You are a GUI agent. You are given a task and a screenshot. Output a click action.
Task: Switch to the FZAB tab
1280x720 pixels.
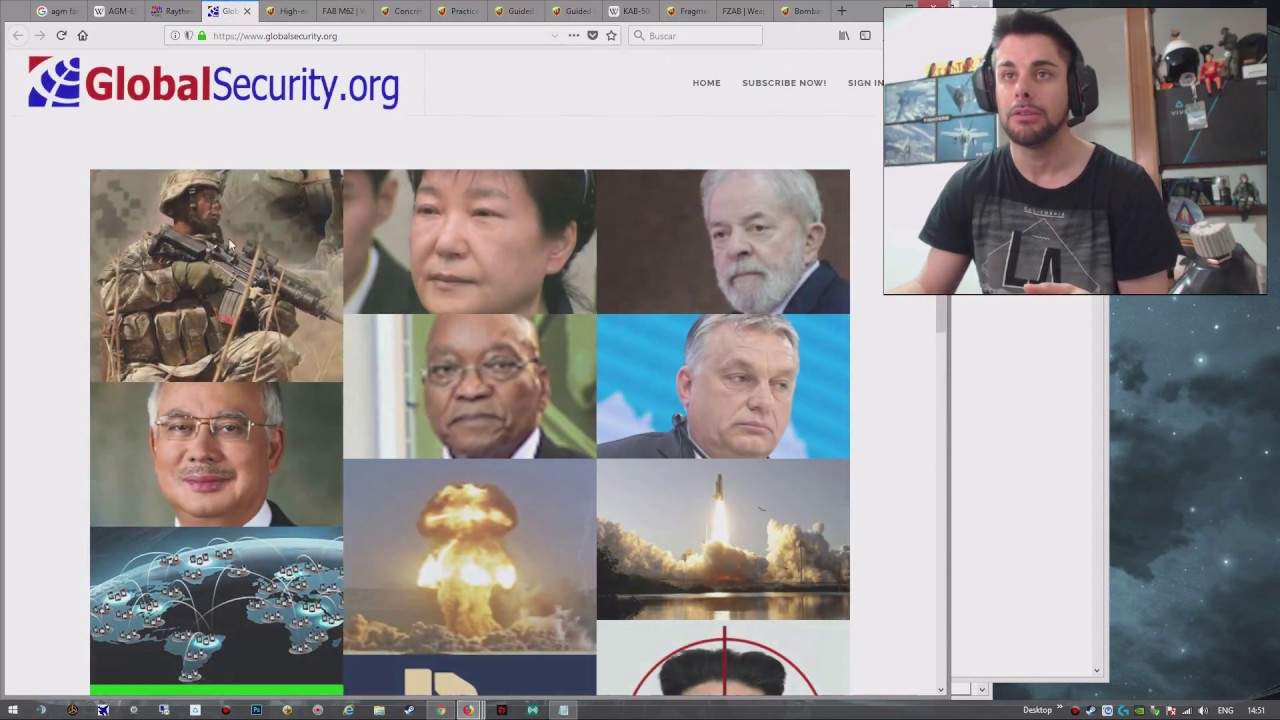pos(745,11)
